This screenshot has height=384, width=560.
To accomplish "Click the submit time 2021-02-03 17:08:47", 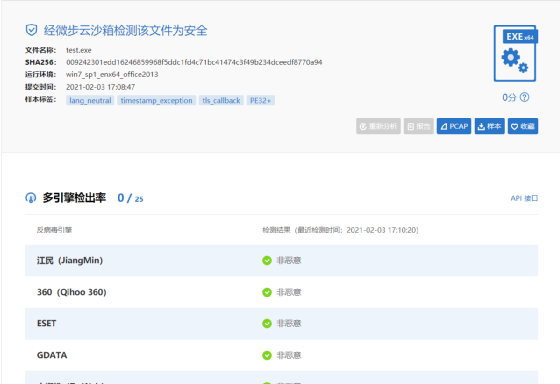I will pos(100,87).
